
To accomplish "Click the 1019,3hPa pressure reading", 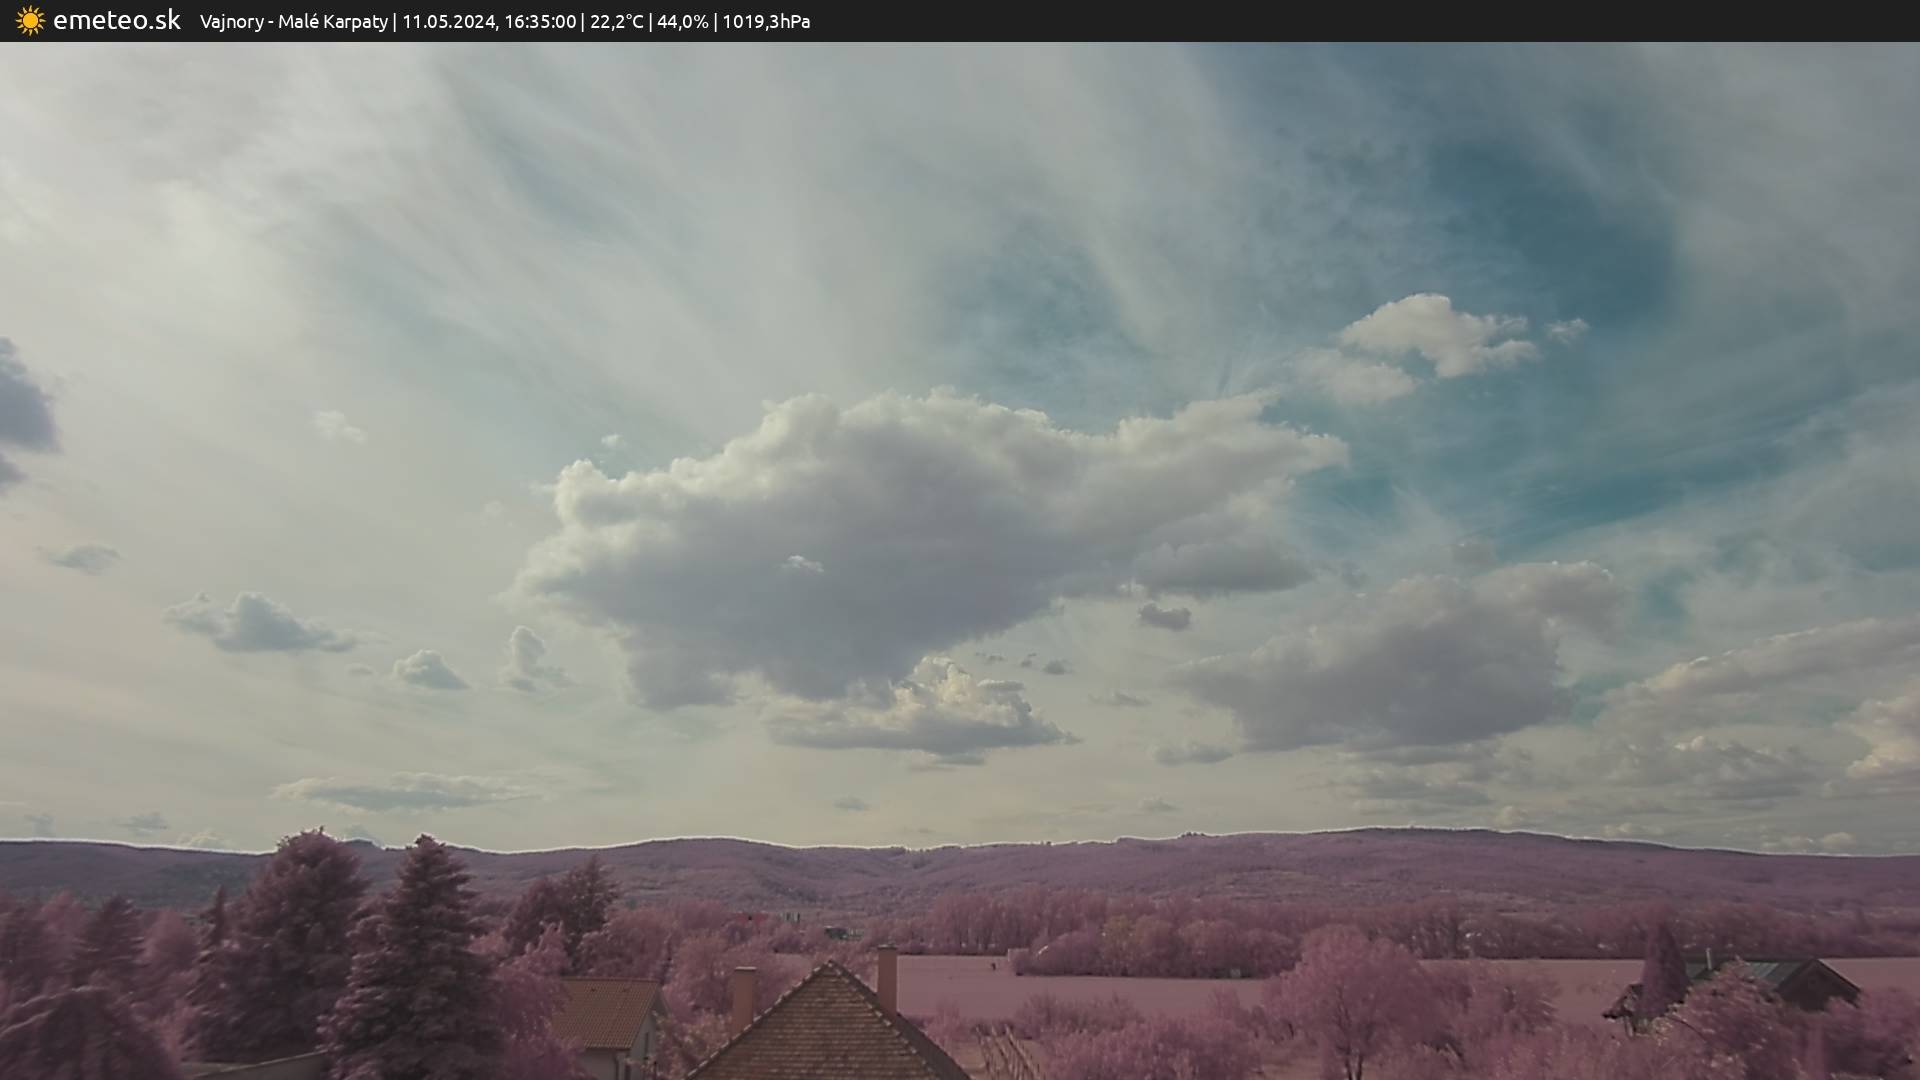I will point(766,22).
